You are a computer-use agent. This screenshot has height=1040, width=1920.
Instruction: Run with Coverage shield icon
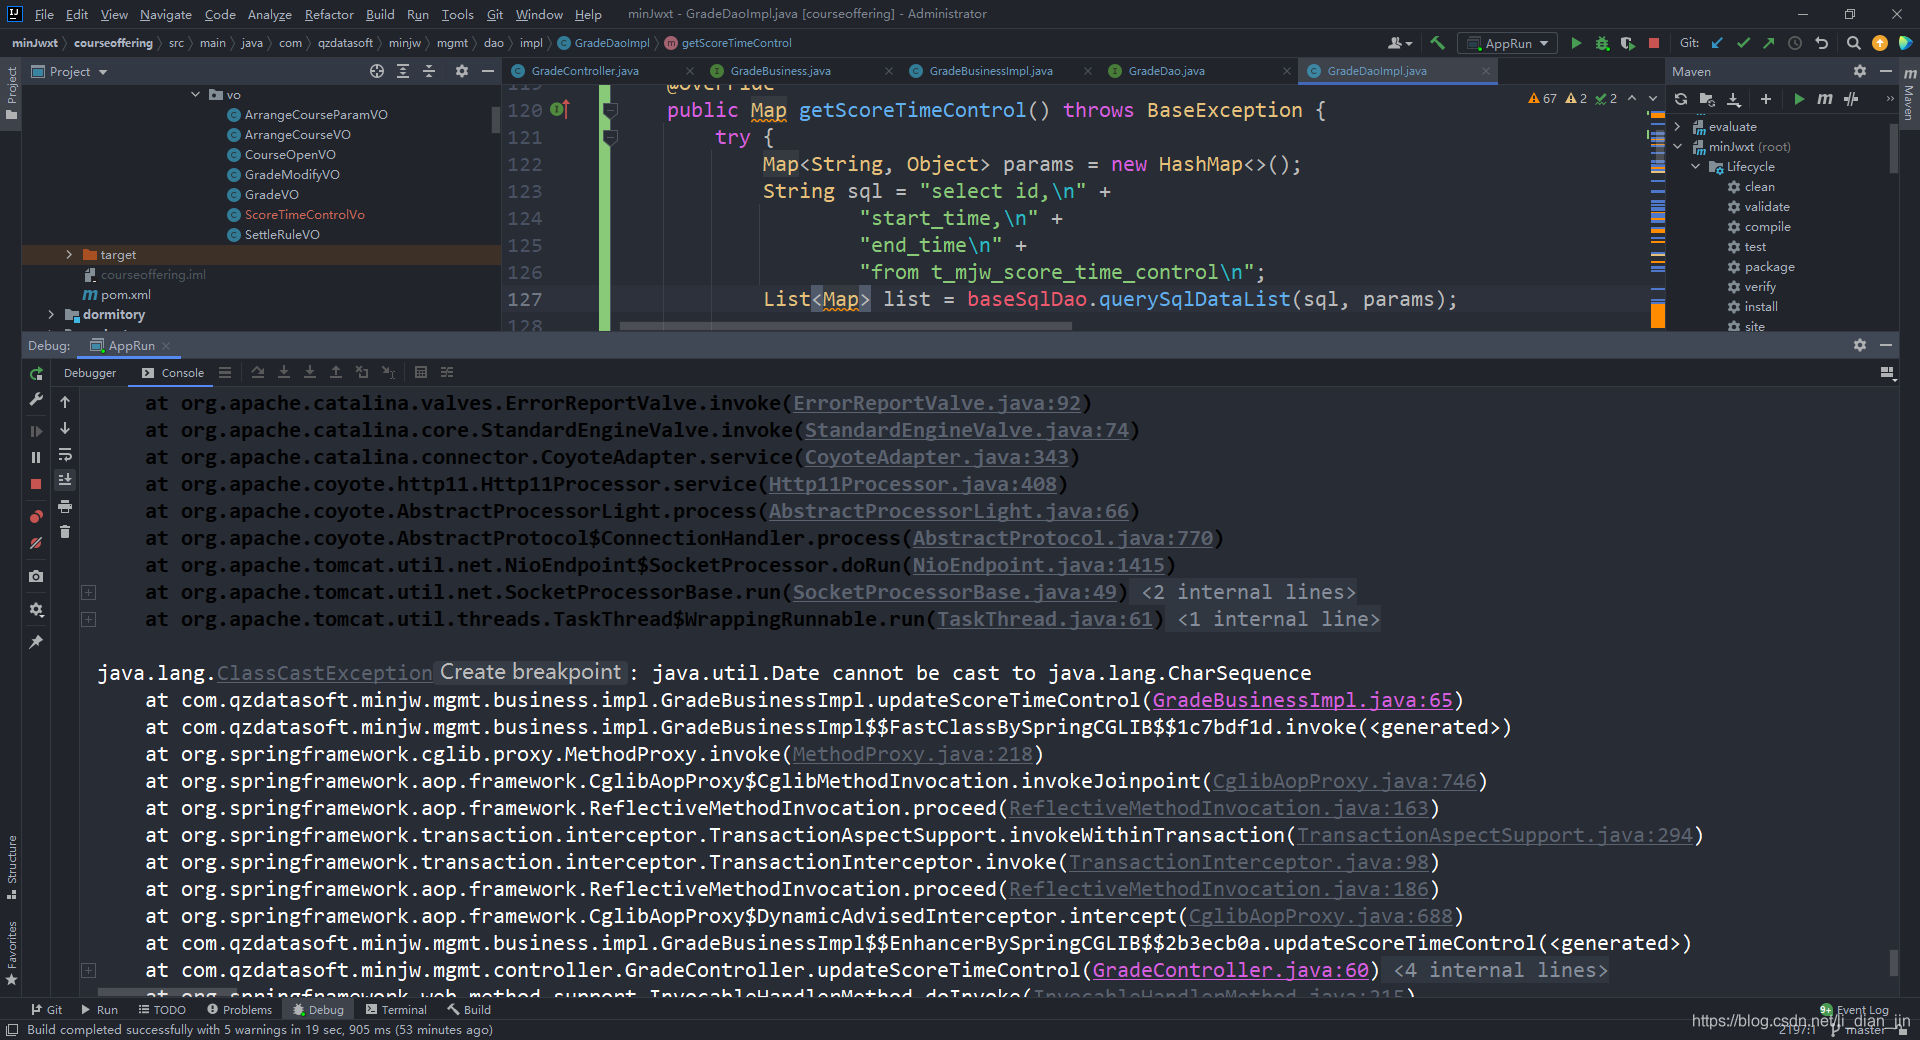point(1628,43)
